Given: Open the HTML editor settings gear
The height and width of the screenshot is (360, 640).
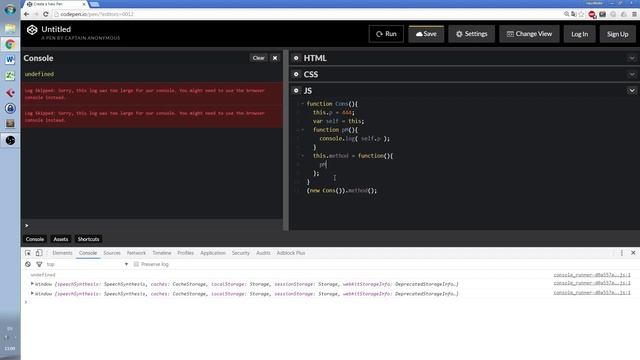Looking at the screenshot, I should [x=296, y=58].
